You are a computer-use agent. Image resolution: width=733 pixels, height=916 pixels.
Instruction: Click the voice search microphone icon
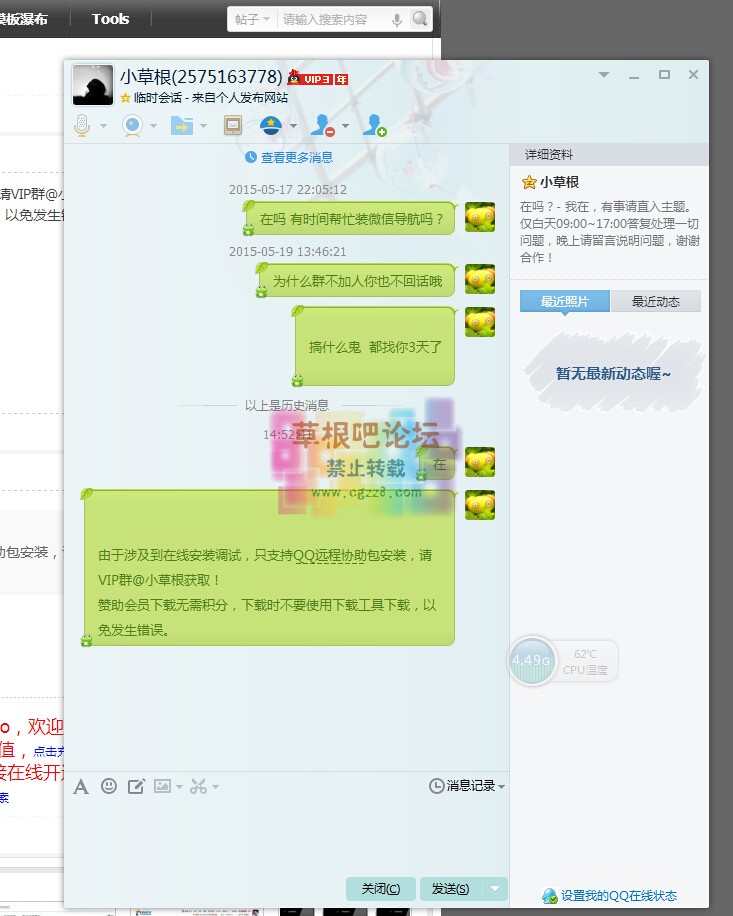click(x=397, y=20)
